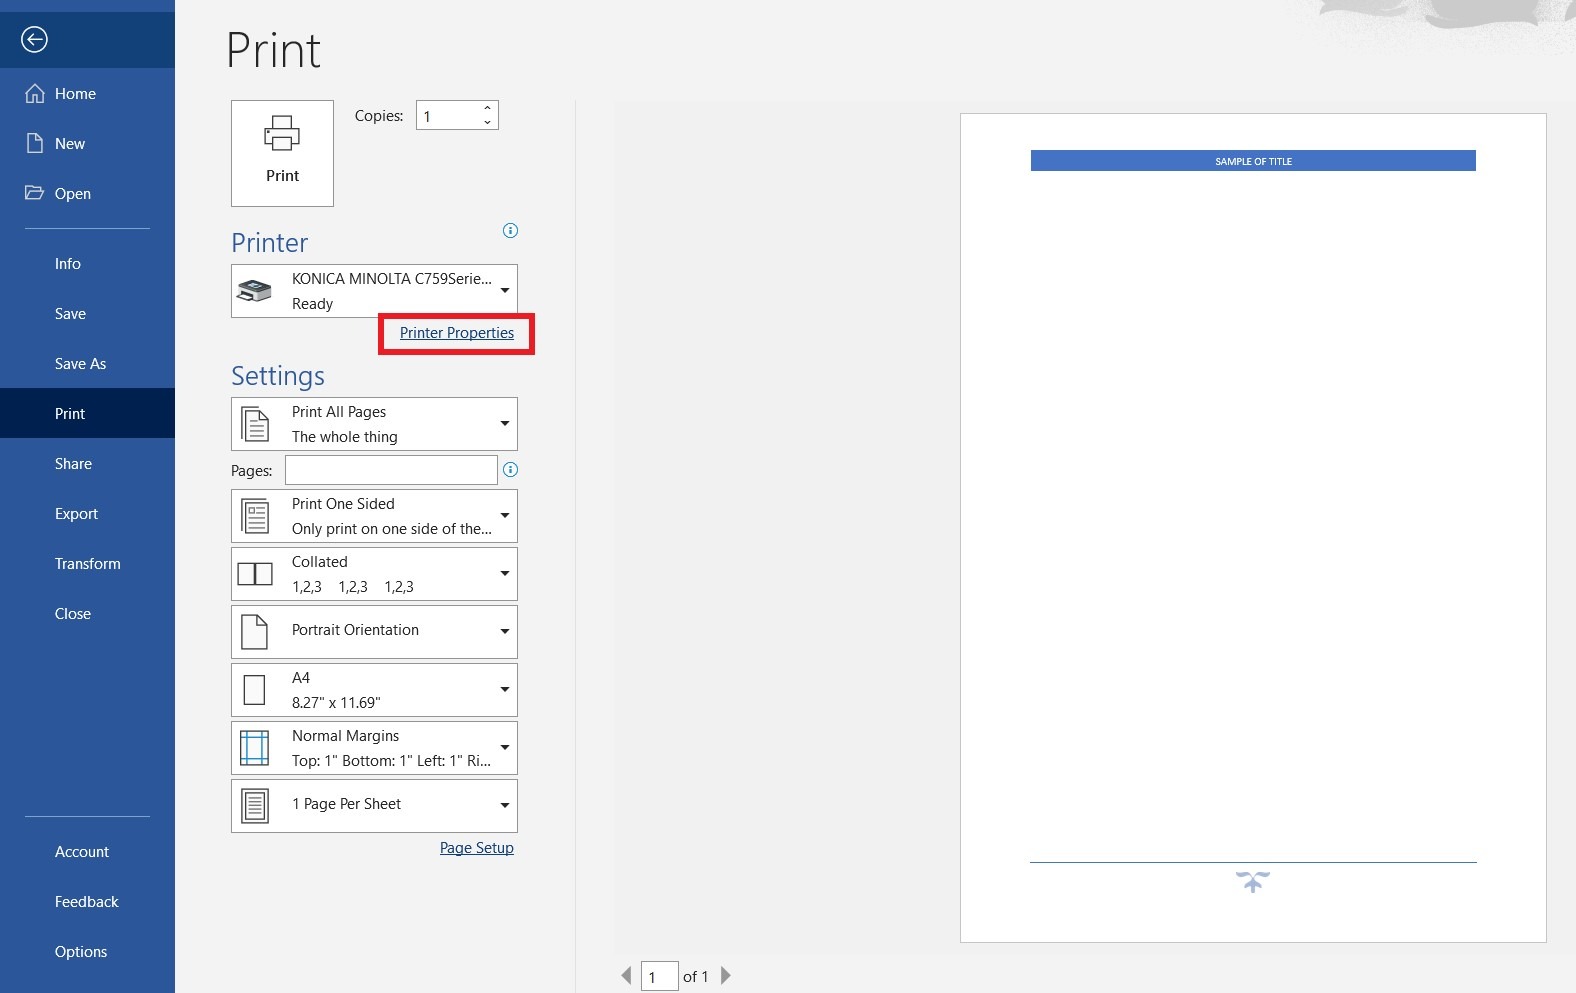Open the Printer Properties link
This screenshot has height=993, width=1576.
[x=457, y=333]
